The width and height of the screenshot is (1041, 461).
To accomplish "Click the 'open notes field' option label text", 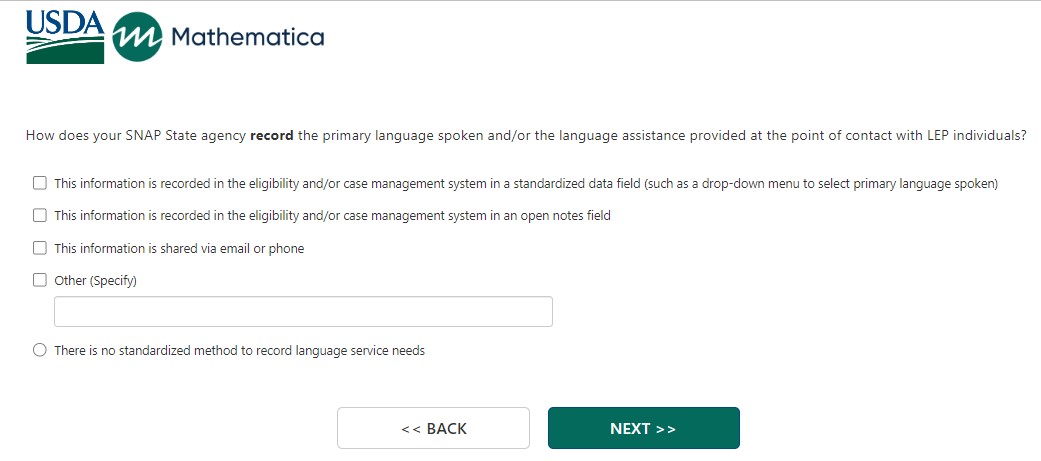I will pos(332,216).
